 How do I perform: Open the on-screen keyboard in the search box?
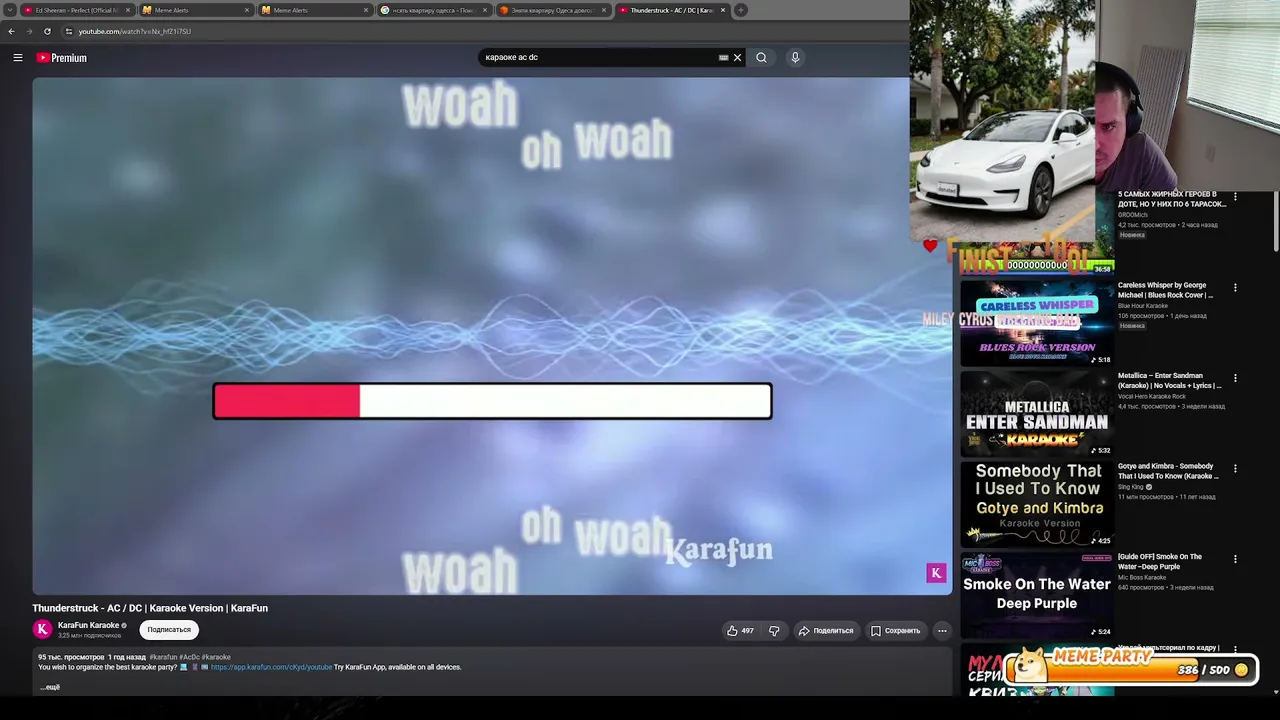tap(723, 58)
